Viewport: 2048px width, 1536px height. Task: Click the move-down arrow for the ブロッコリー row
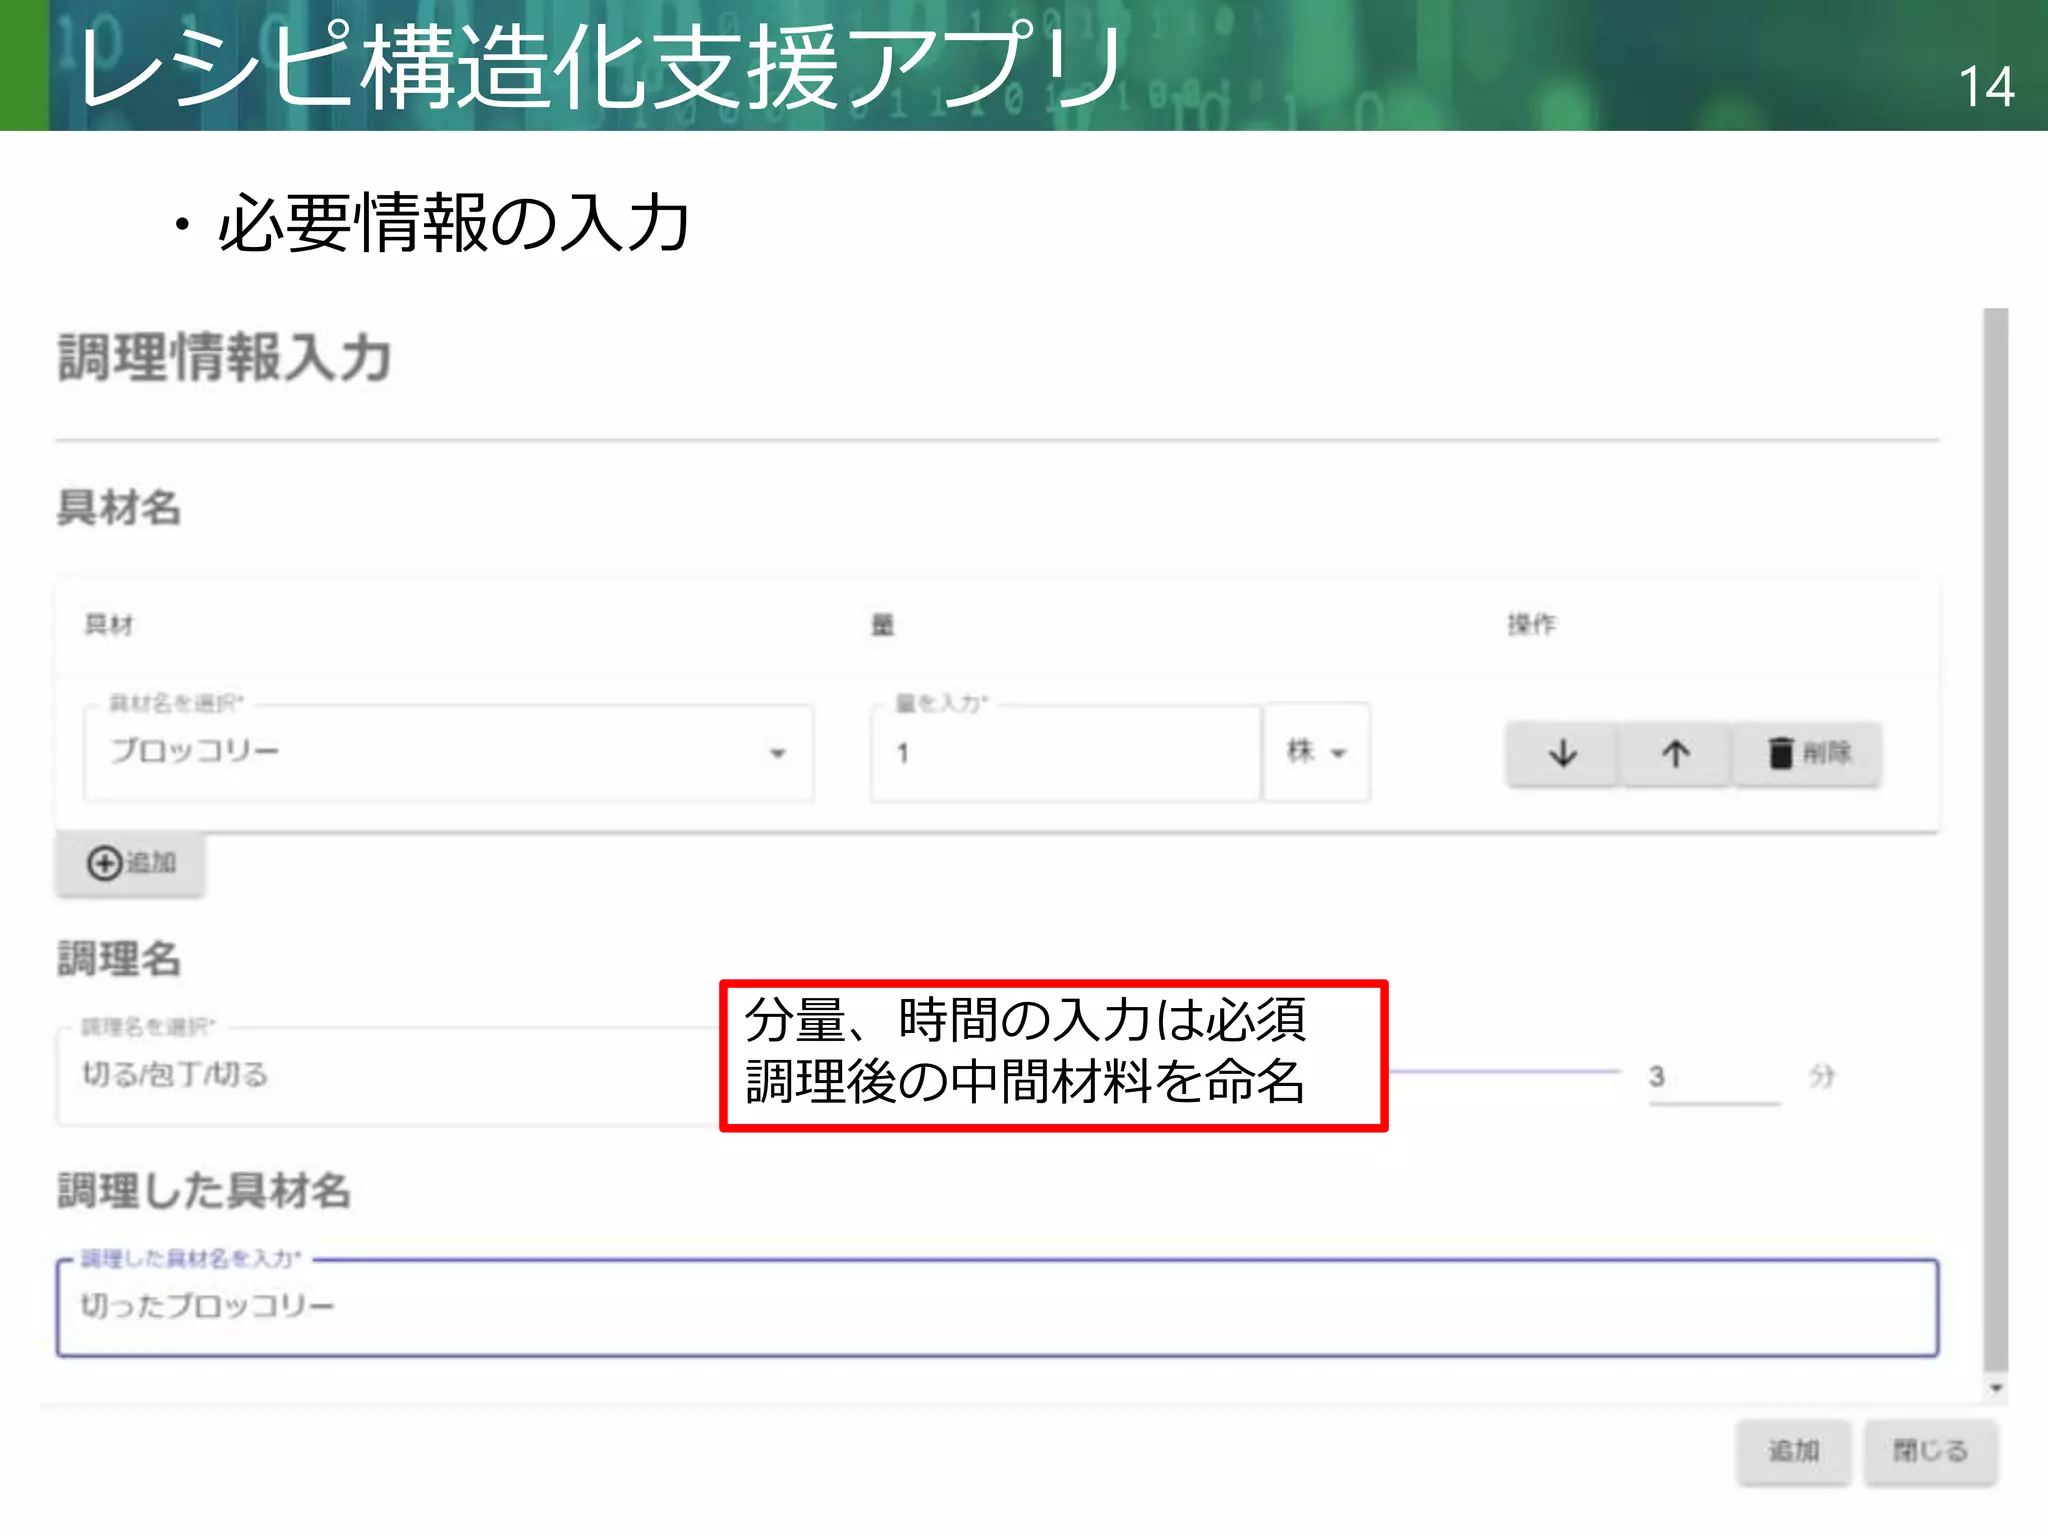pos(1563,753)
